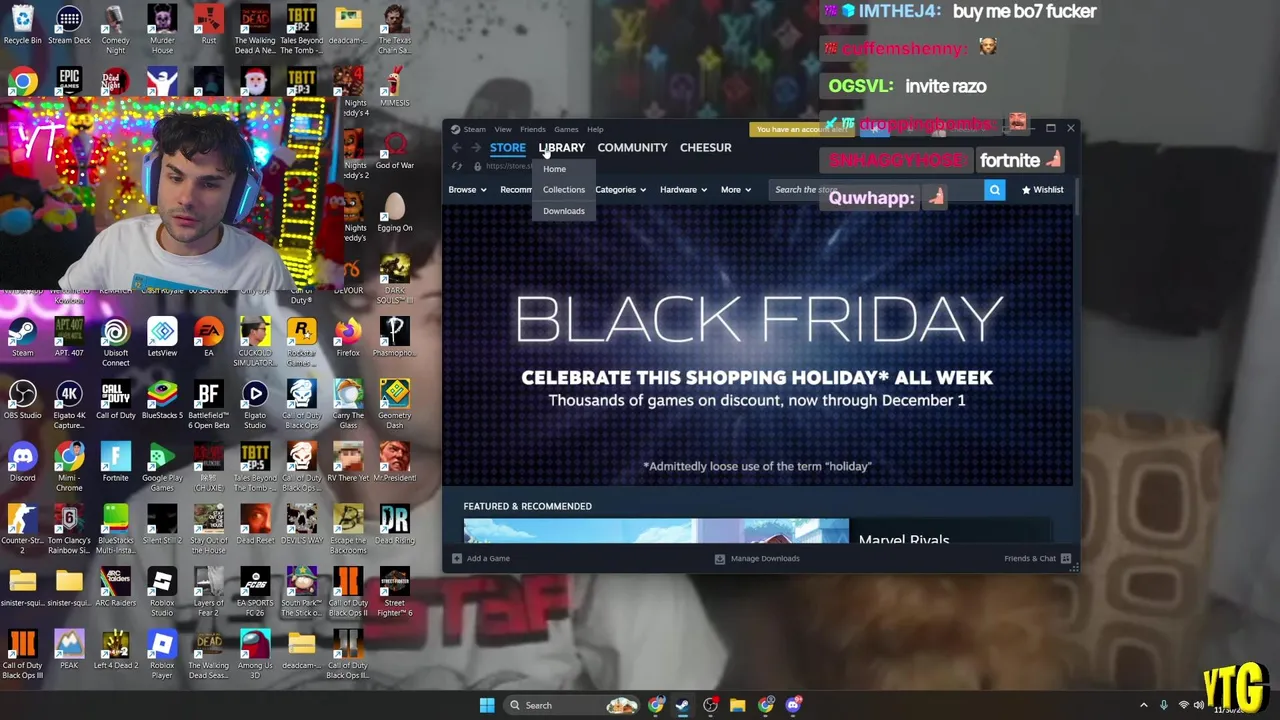The image size is (1280, 720).
Task: Open Discord from the taskbar
Action: tap(793, 705)
